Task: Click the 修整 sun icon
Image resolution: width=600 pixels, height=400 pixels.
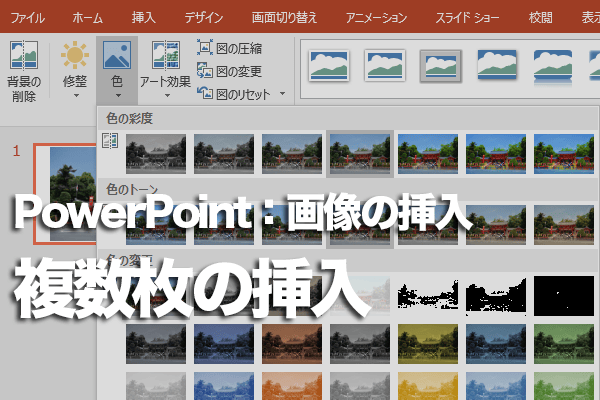Action: click(75, 55)
